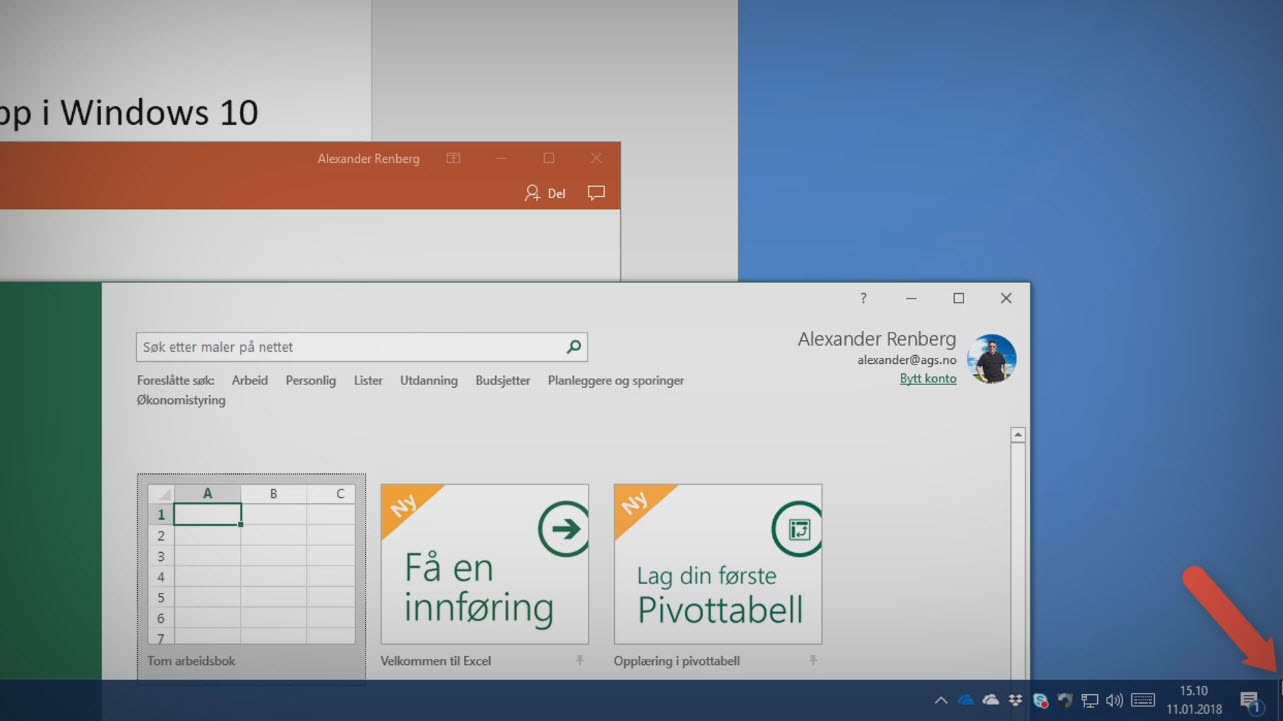Select the Planleggere og sporinger search category
The width and height of the screenshot is (1283, 721).
[x=615, y=380]
